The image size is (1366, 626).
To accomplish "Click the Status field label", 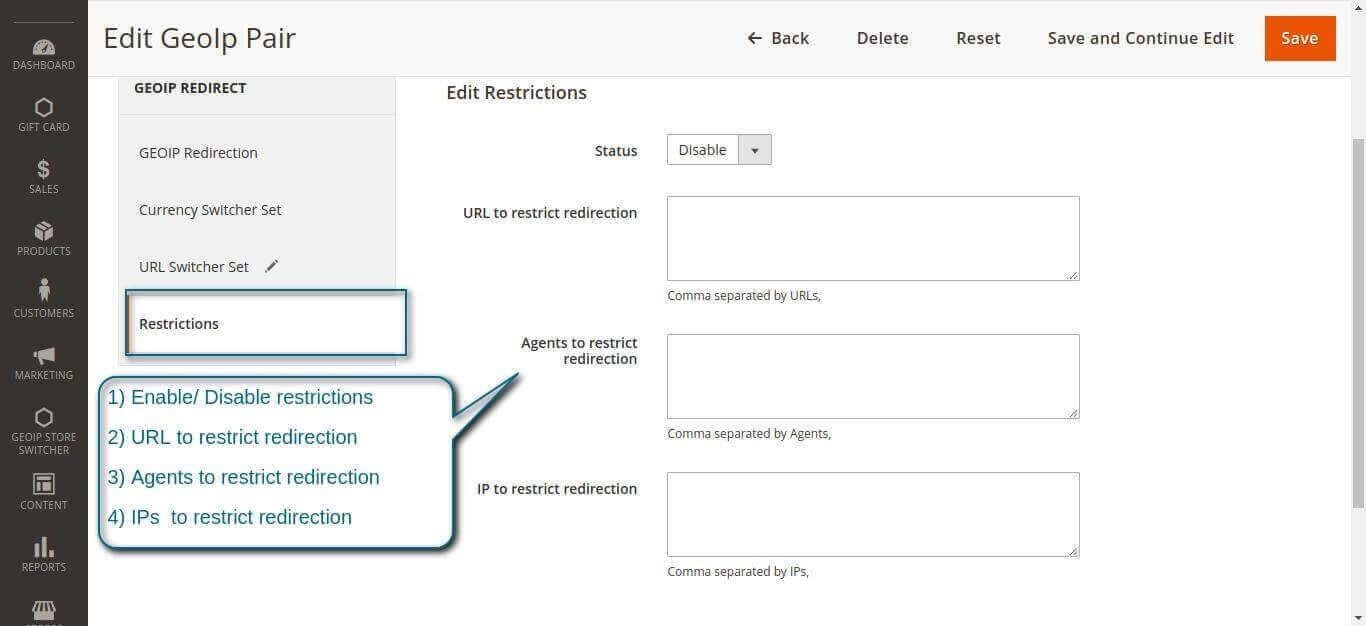I will (x=616, y=151).
